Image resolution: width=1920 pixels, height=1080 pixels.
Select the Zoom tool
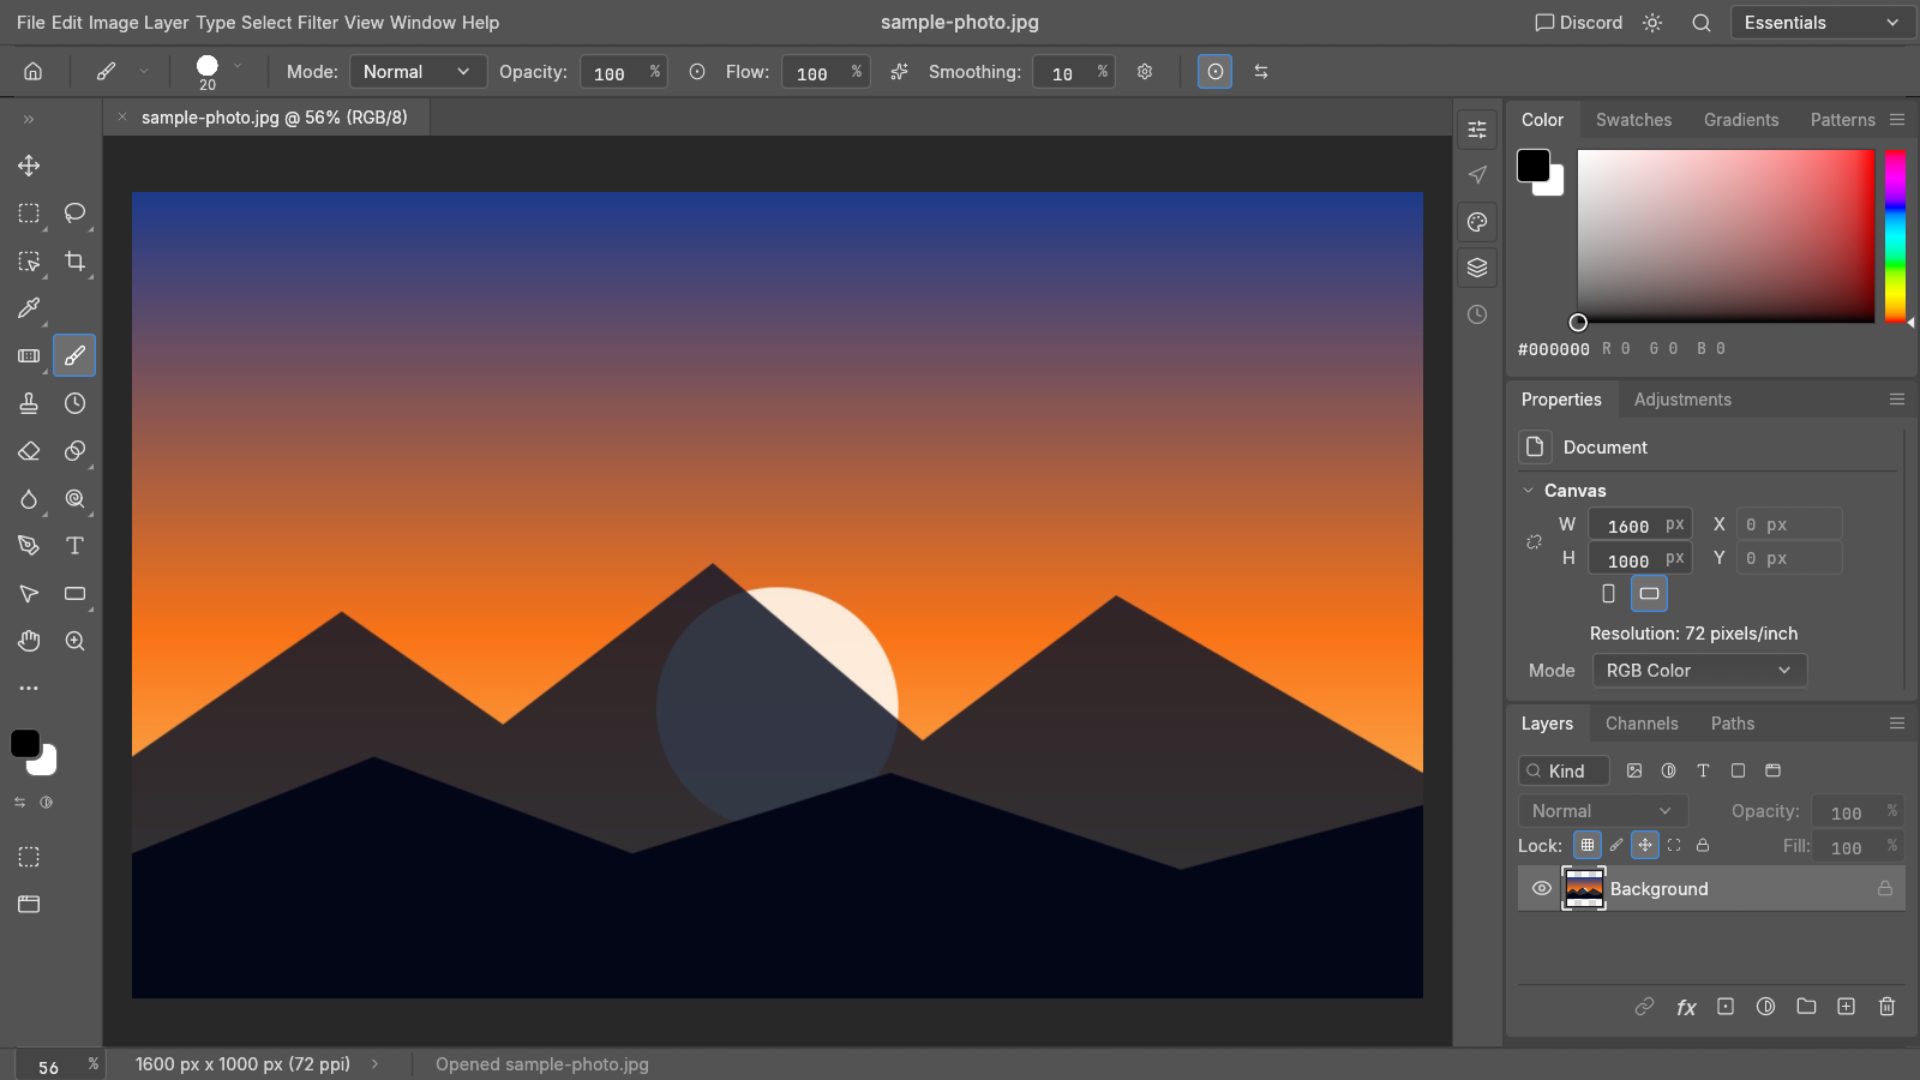[x=75, y=641]
